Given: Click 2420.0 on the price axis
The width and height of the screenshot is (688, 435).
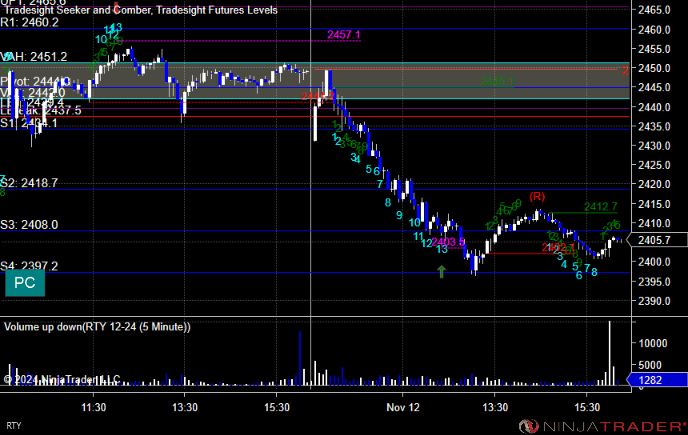Looking at the screenshot, I should tap(654, 184).
